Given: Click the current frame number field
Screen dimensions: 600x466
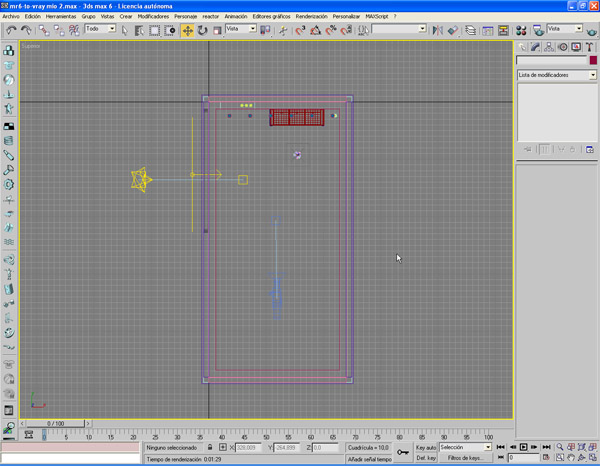Looking at the screenshot, I should pos(524,458).
